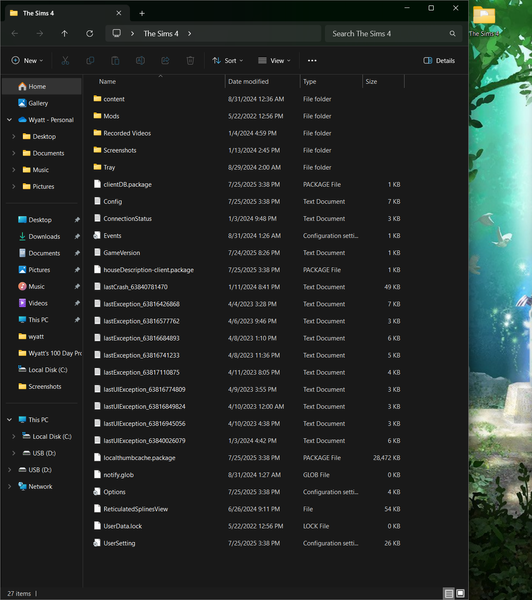Select the Options configuration file icon
Screen dimensions: 532x600
pos(97,492)
